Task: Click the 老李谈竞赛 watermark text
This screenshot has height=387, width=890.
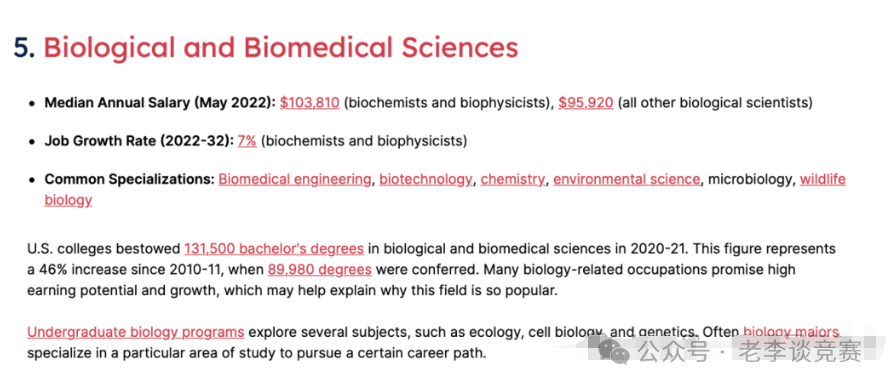Action: click(x=800, y=352)
